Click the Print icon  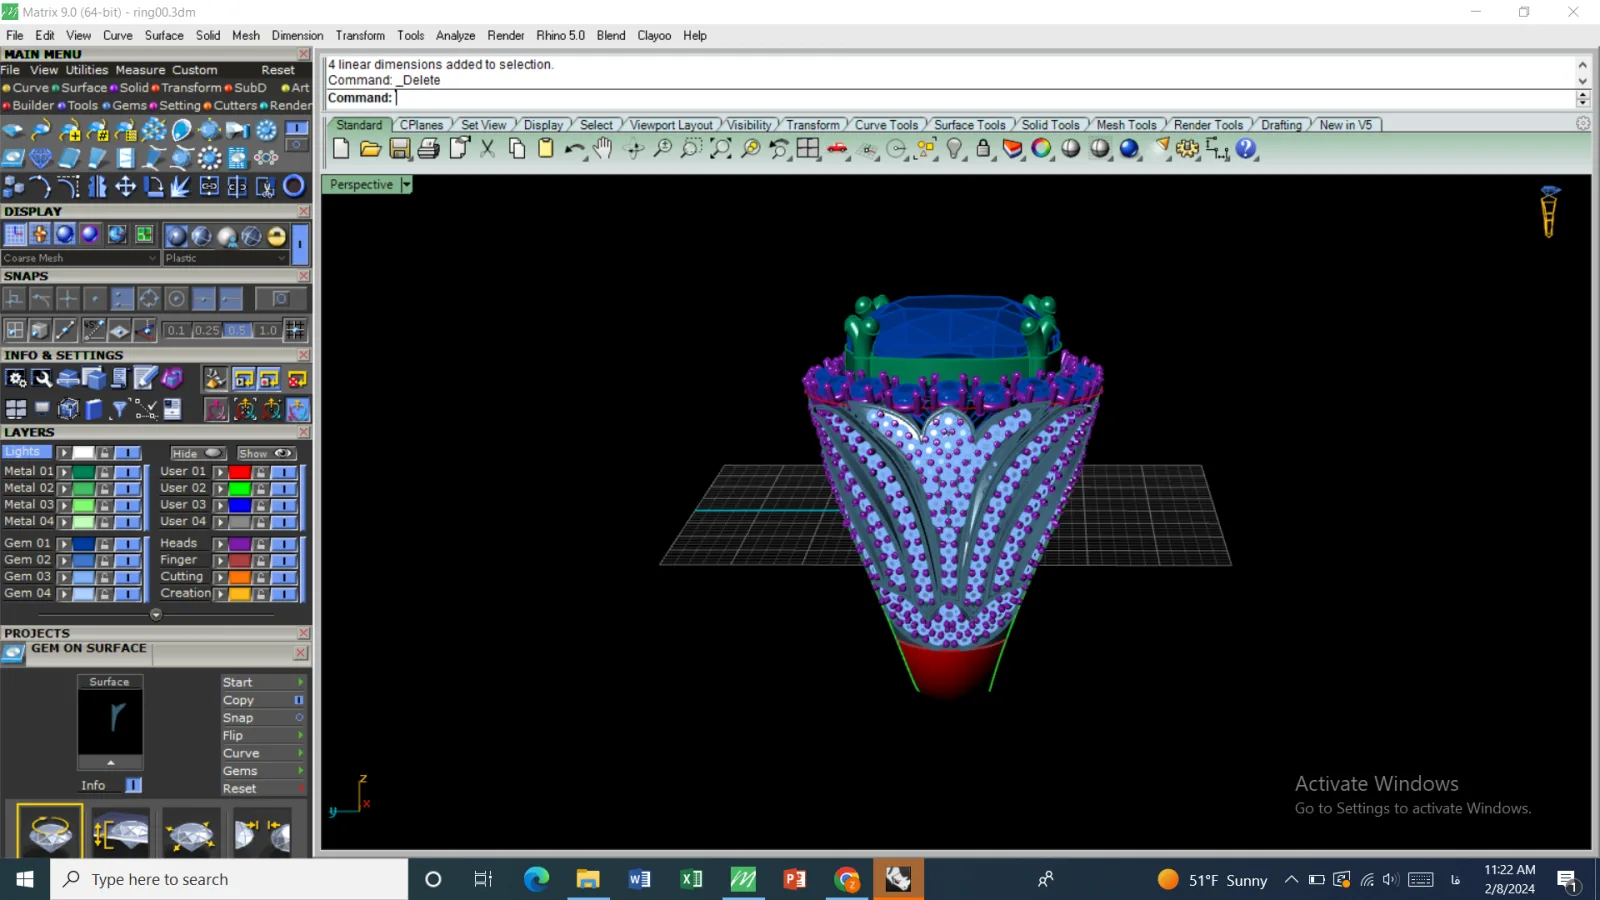(429, 149)
